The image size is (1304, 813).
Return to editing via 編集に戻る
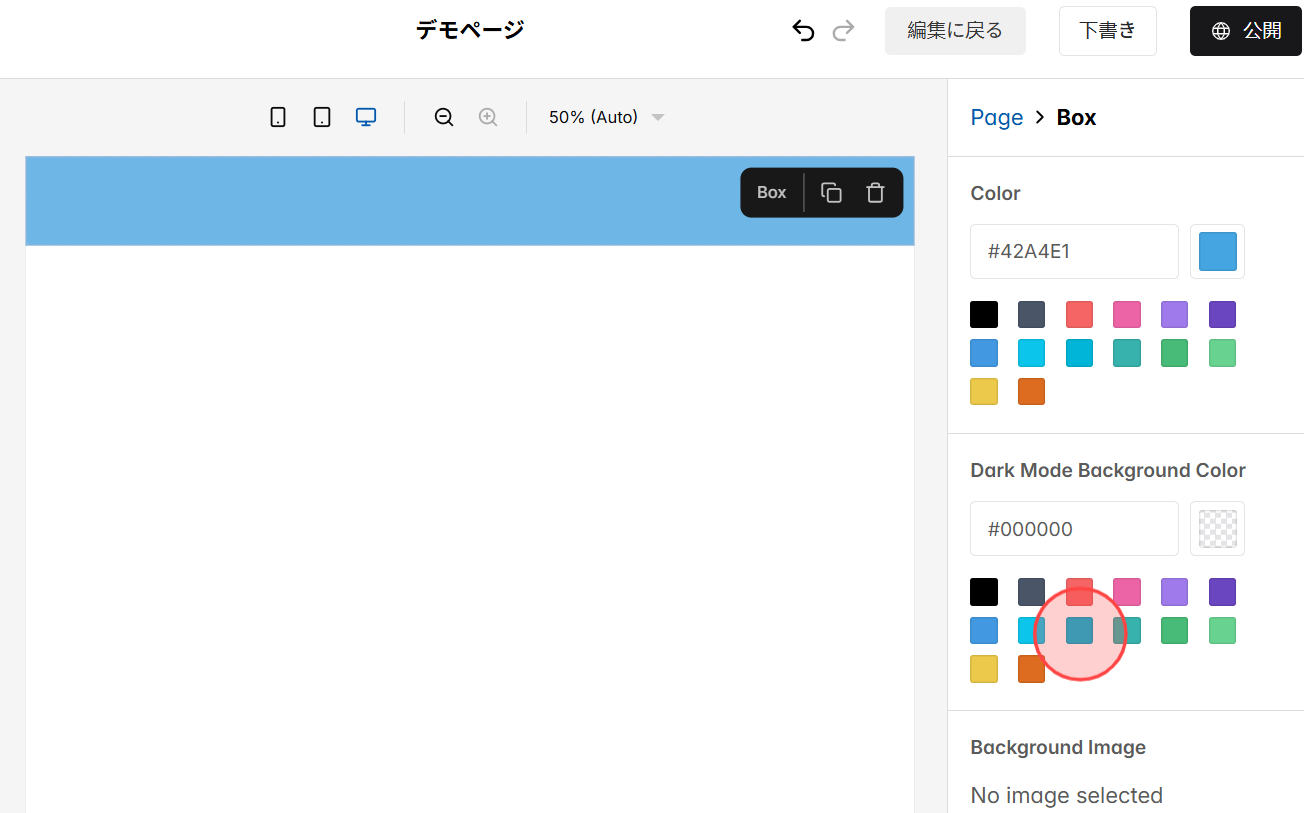point(954,30)
